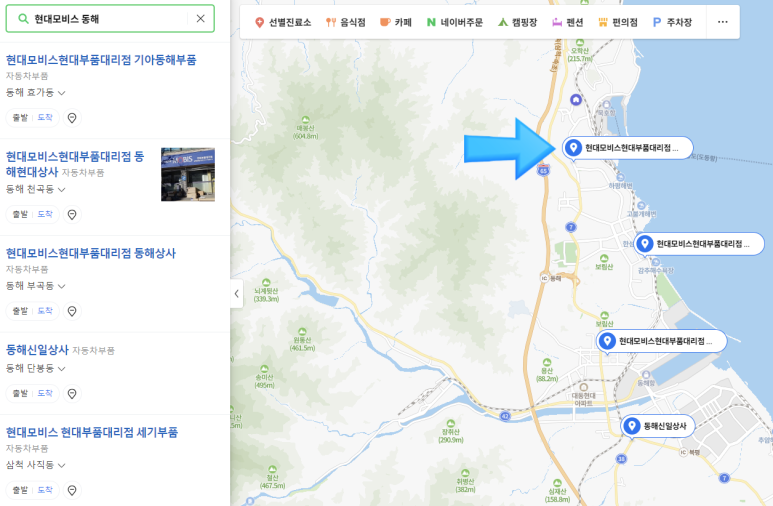Select the 주차장 category filter
The width and height of the screenshot is (773, 506).
click(672, 22)
